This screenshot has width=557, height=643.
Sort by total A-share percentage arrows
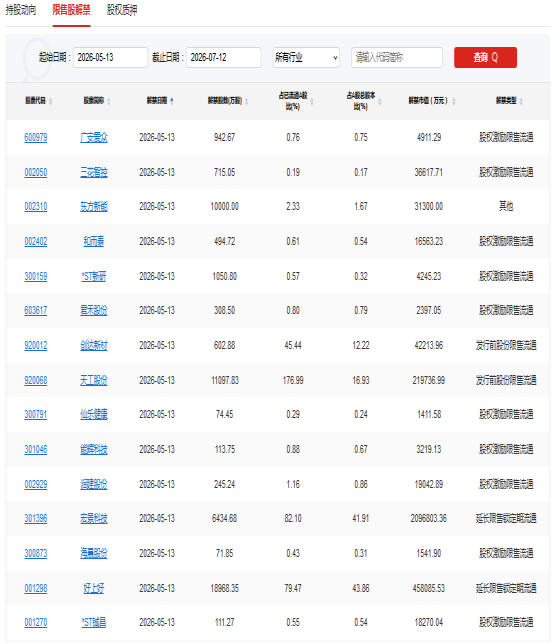click(380, 101)
